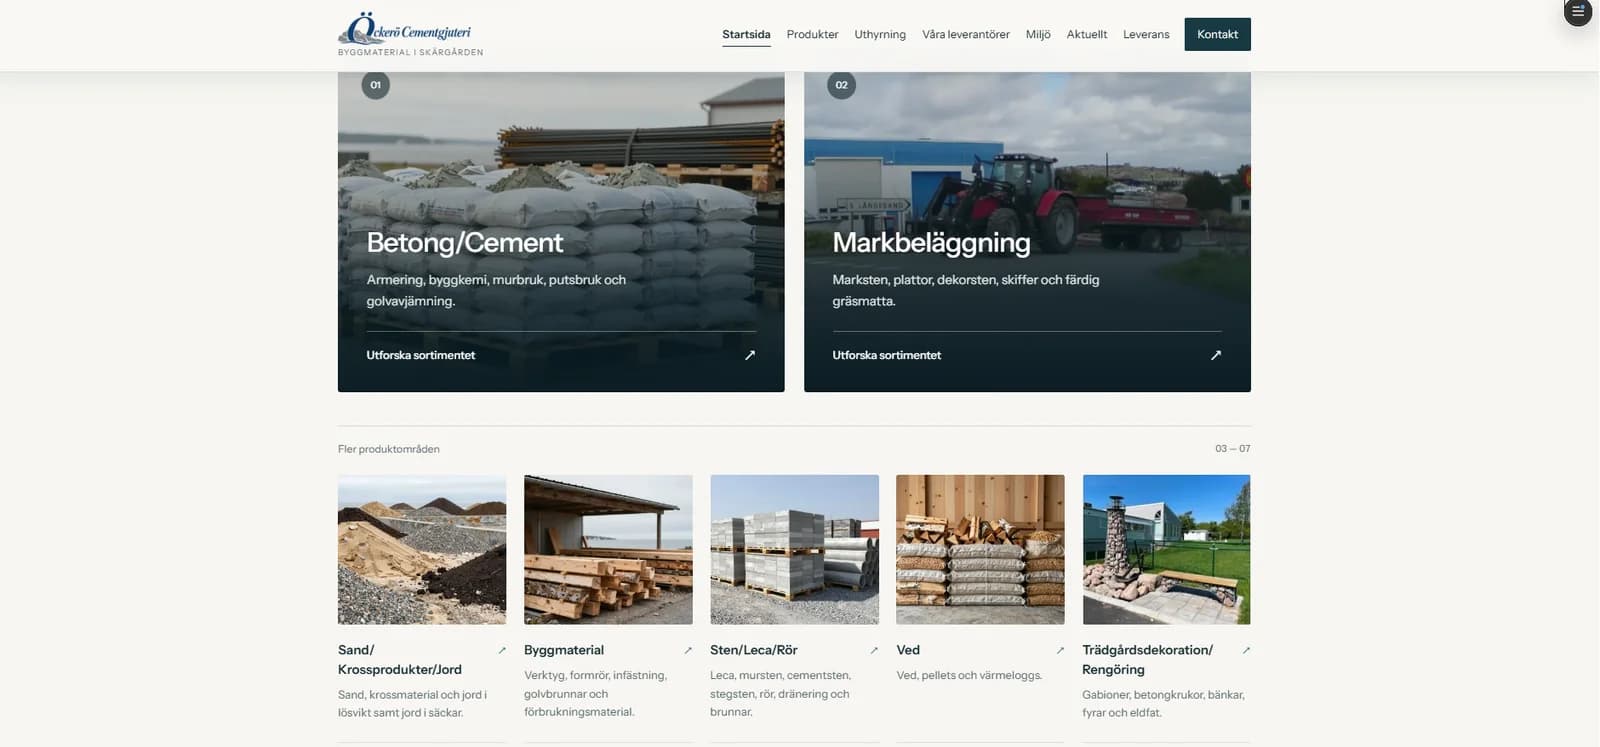
Task: Open the Markbeläggning heading
Action: coord(931,242)
